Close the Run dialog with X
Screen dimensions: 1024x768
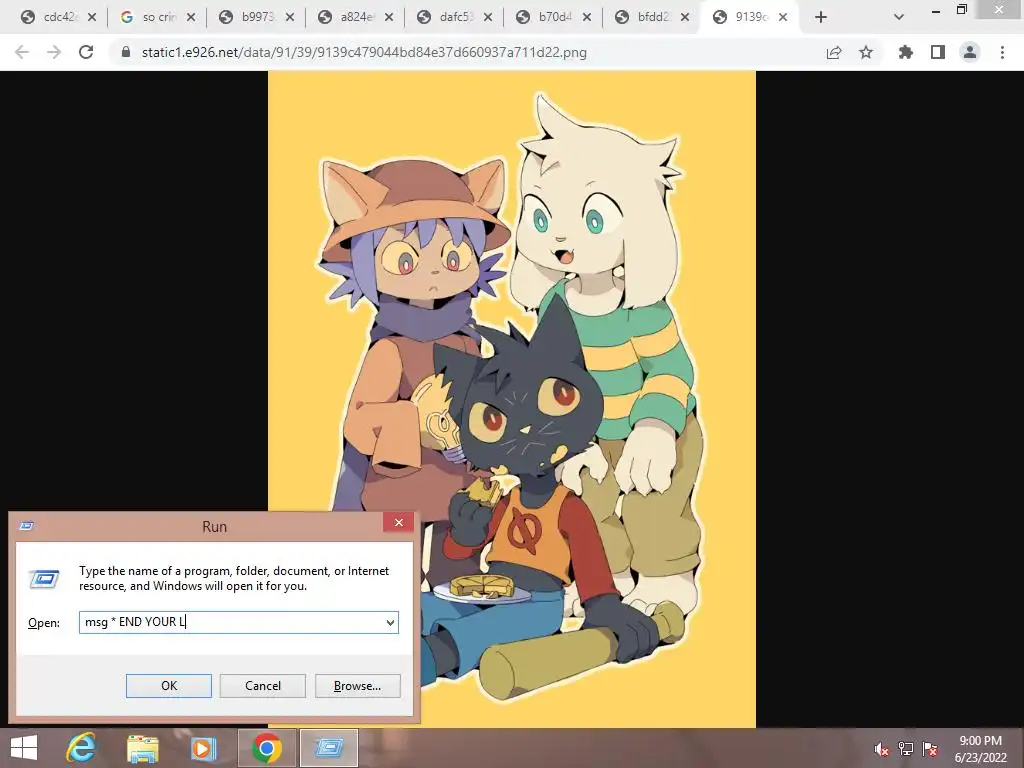tap(398, 522)
